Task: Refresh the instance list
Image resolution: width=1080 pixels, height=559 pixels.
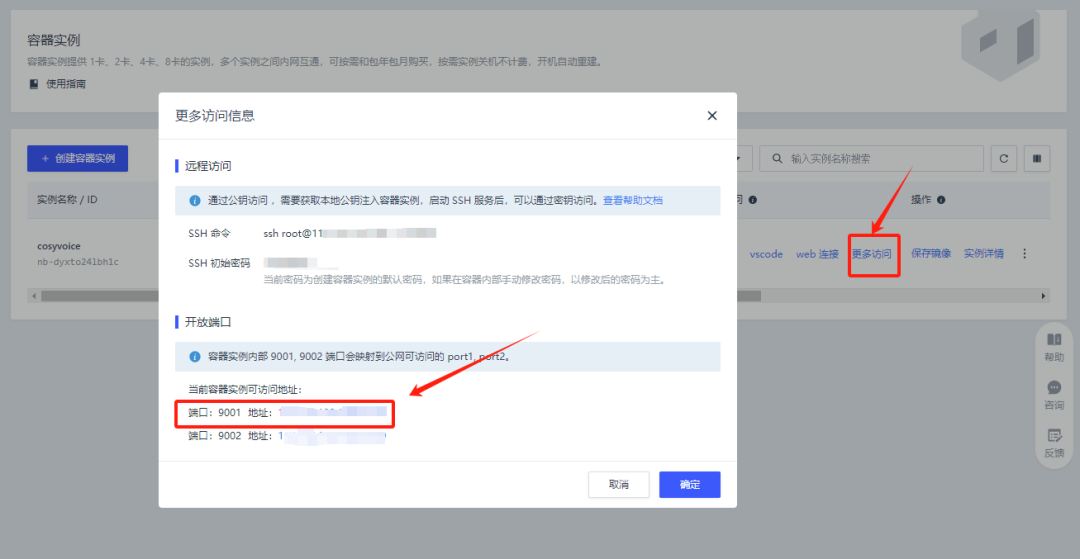Action: pos(1004,158)
